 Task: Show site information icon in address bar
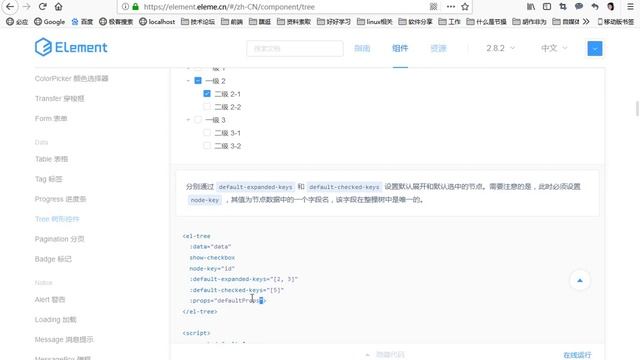click(125, 7)
